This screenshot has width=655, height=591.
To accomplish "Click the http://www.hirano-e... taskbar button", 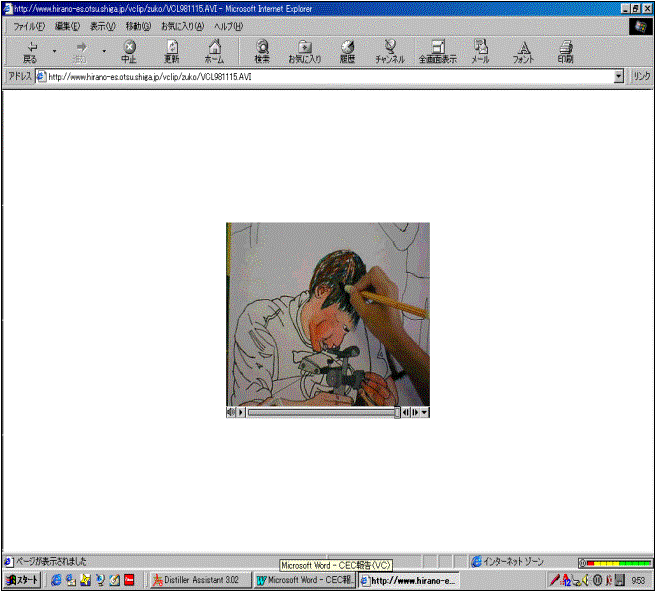I will click(409, 581).
